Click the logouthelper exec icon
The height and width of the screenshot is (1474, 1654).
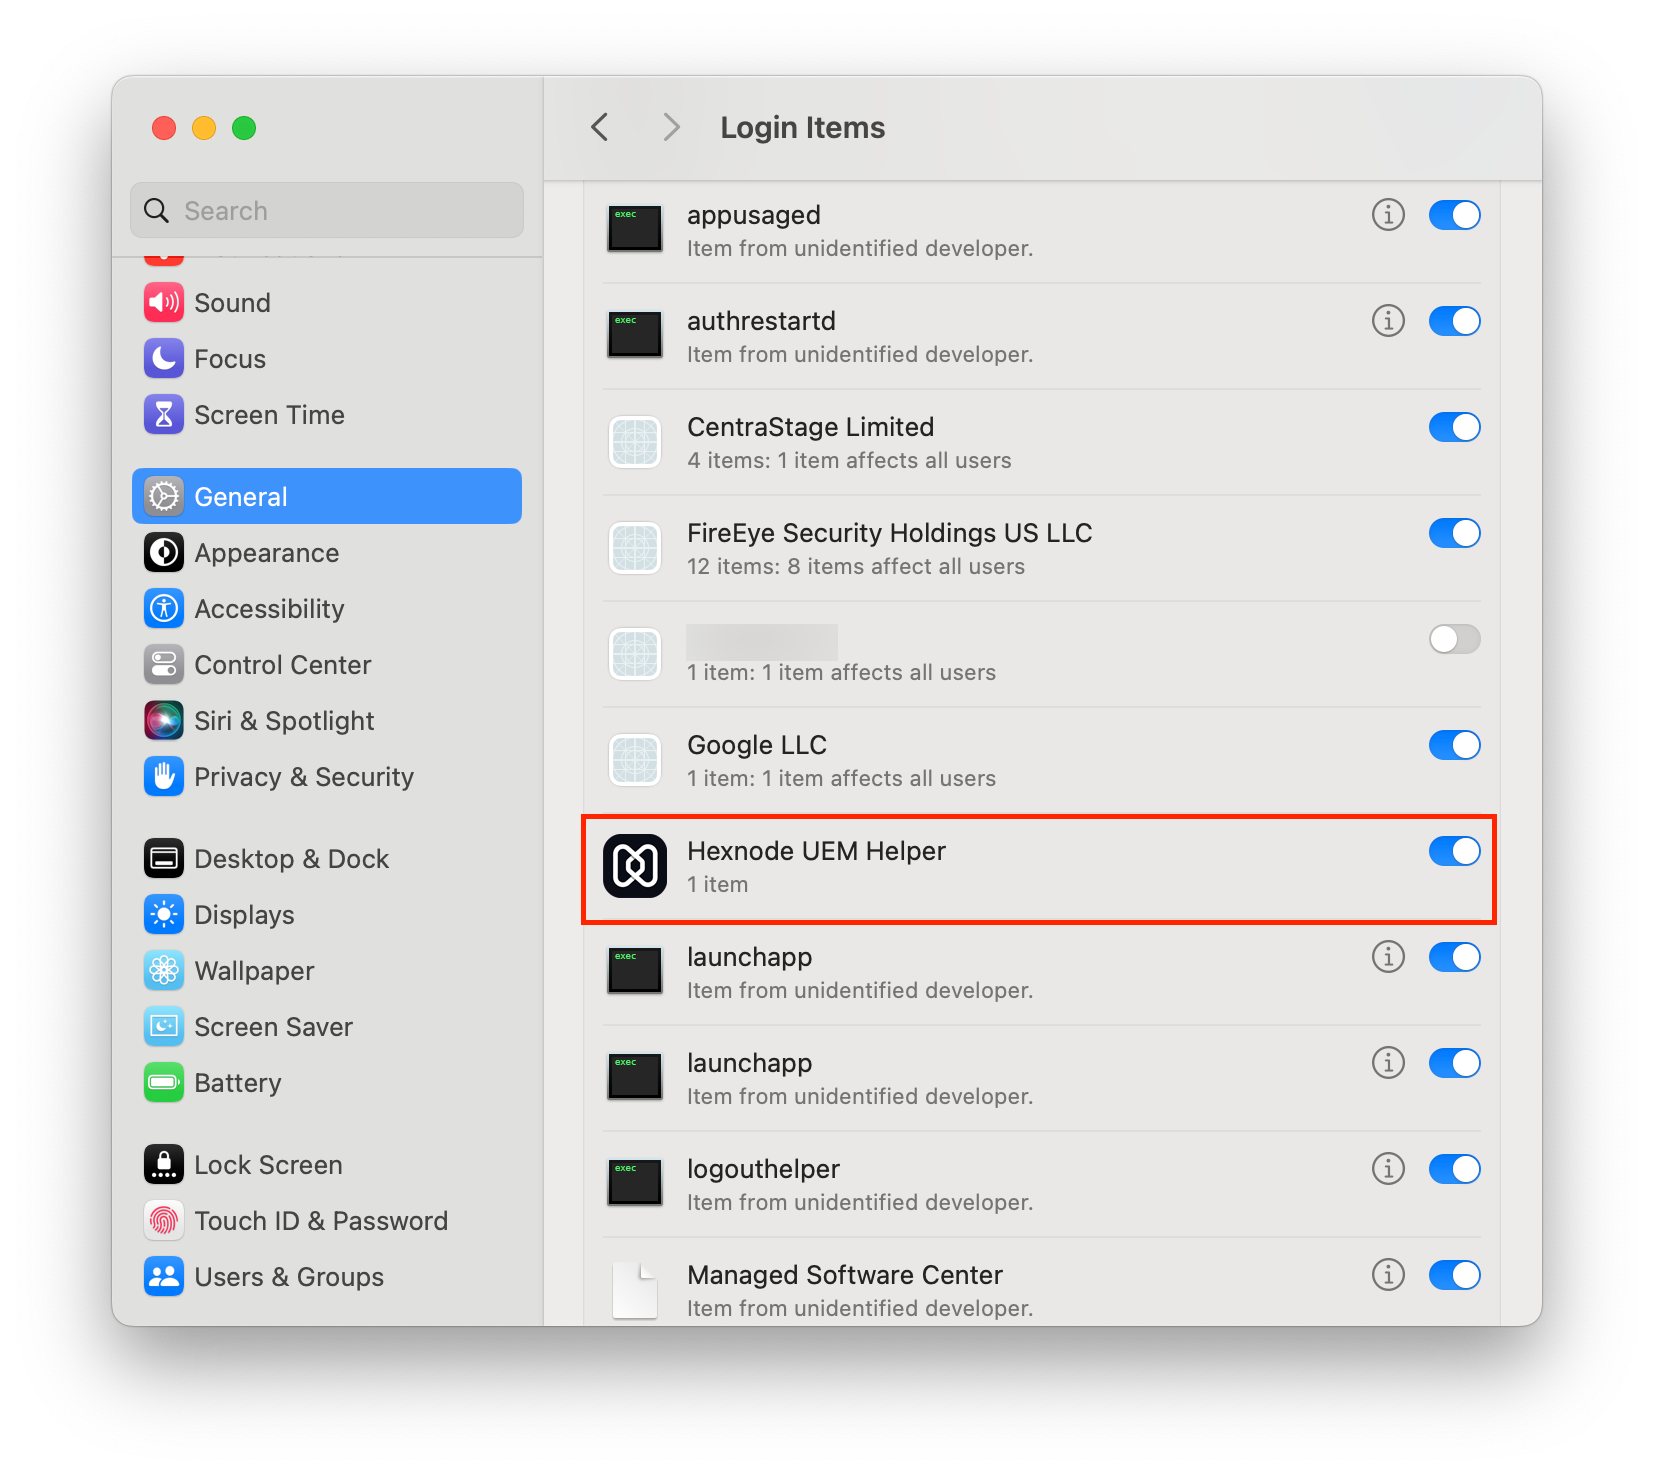click(x=635, y=1183)
